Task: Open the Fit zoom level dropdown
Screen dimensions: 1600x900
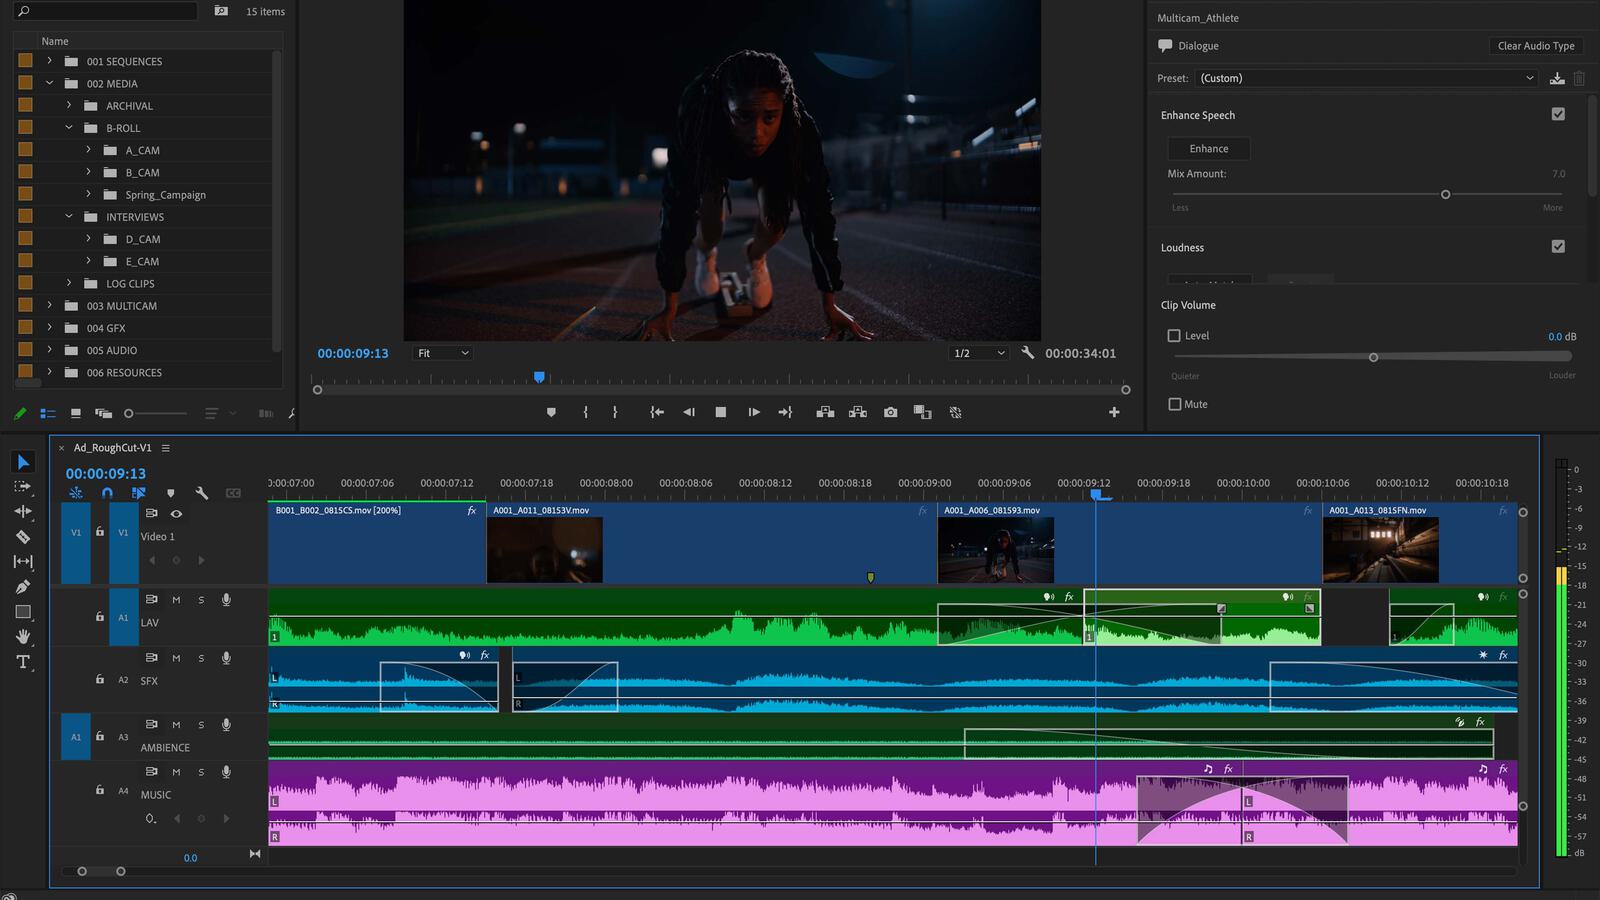Action: coord(442,353)
